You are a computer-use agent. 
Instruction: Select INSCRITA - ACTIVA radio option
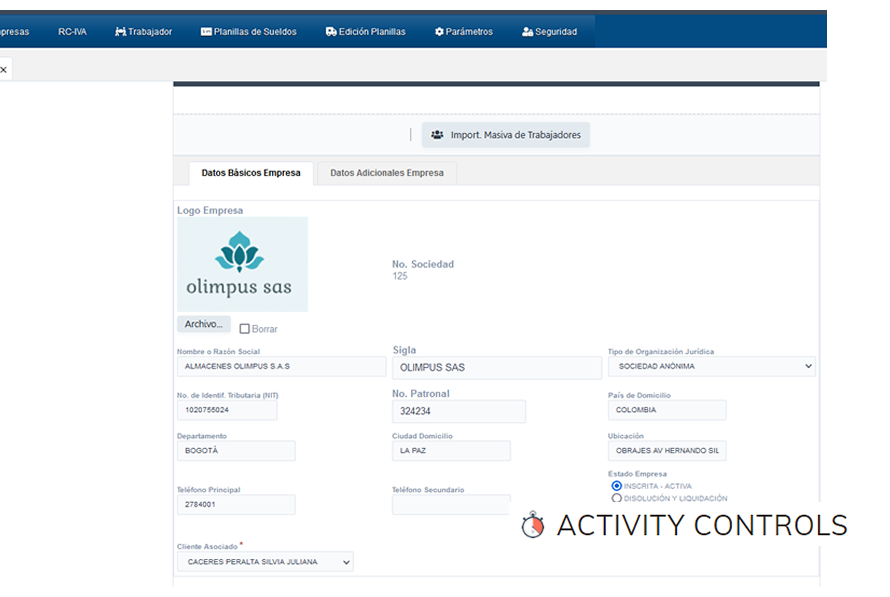(616, 486)
